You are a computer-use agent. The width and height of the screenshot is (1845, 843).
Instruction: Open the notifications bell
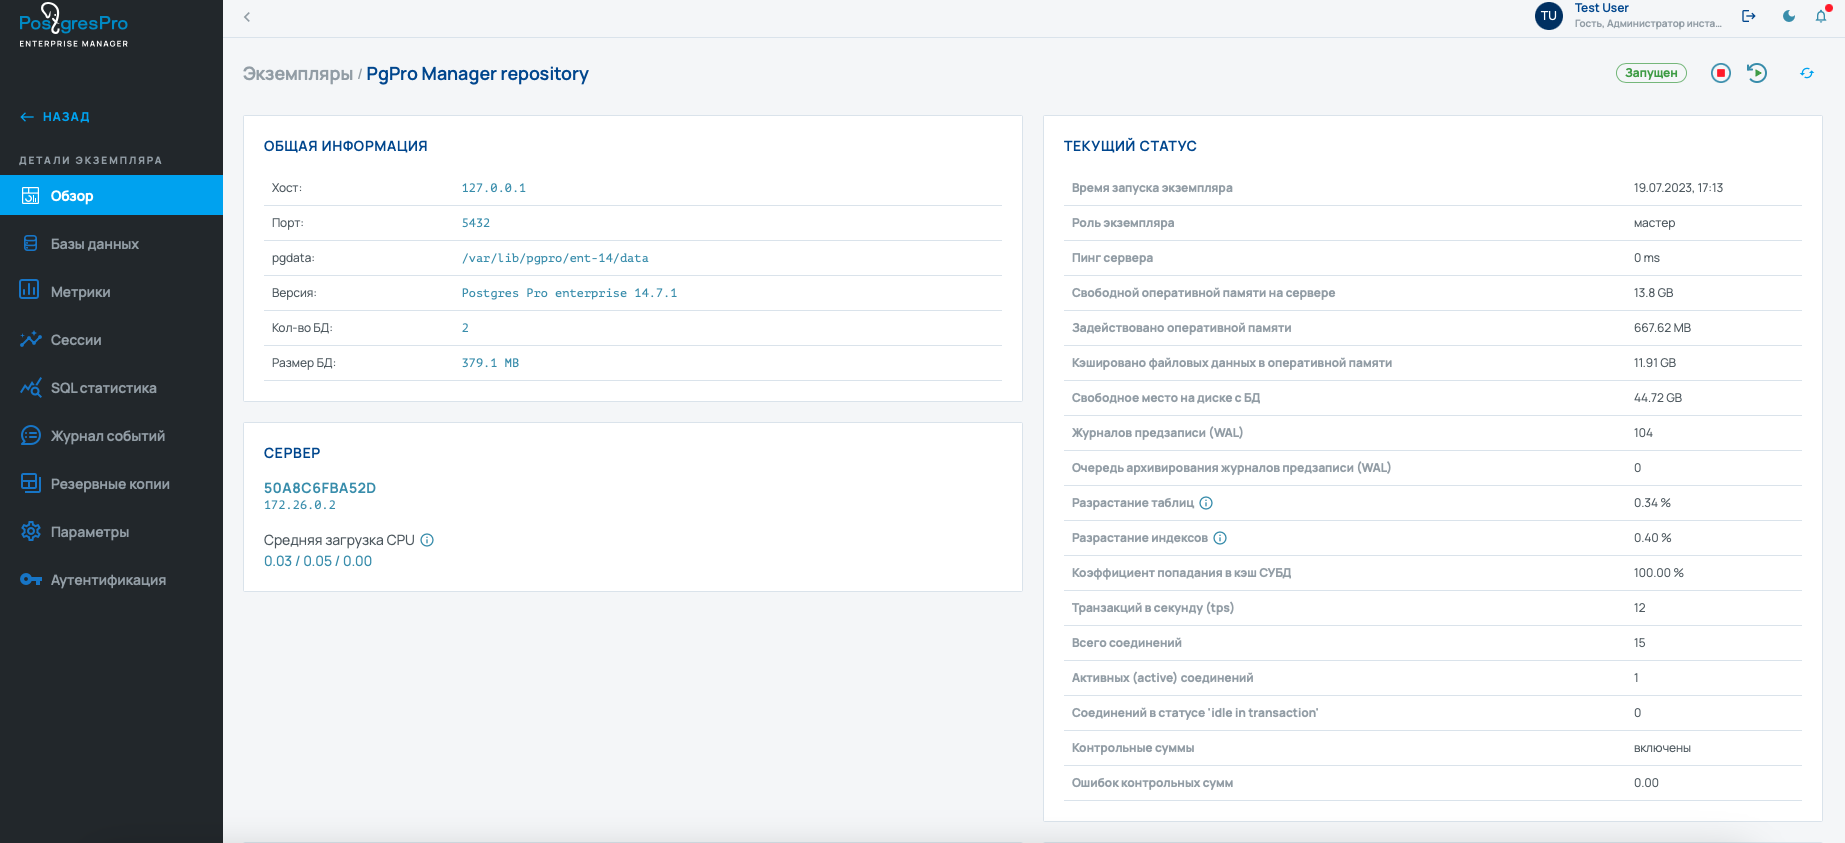(1821, 15)
